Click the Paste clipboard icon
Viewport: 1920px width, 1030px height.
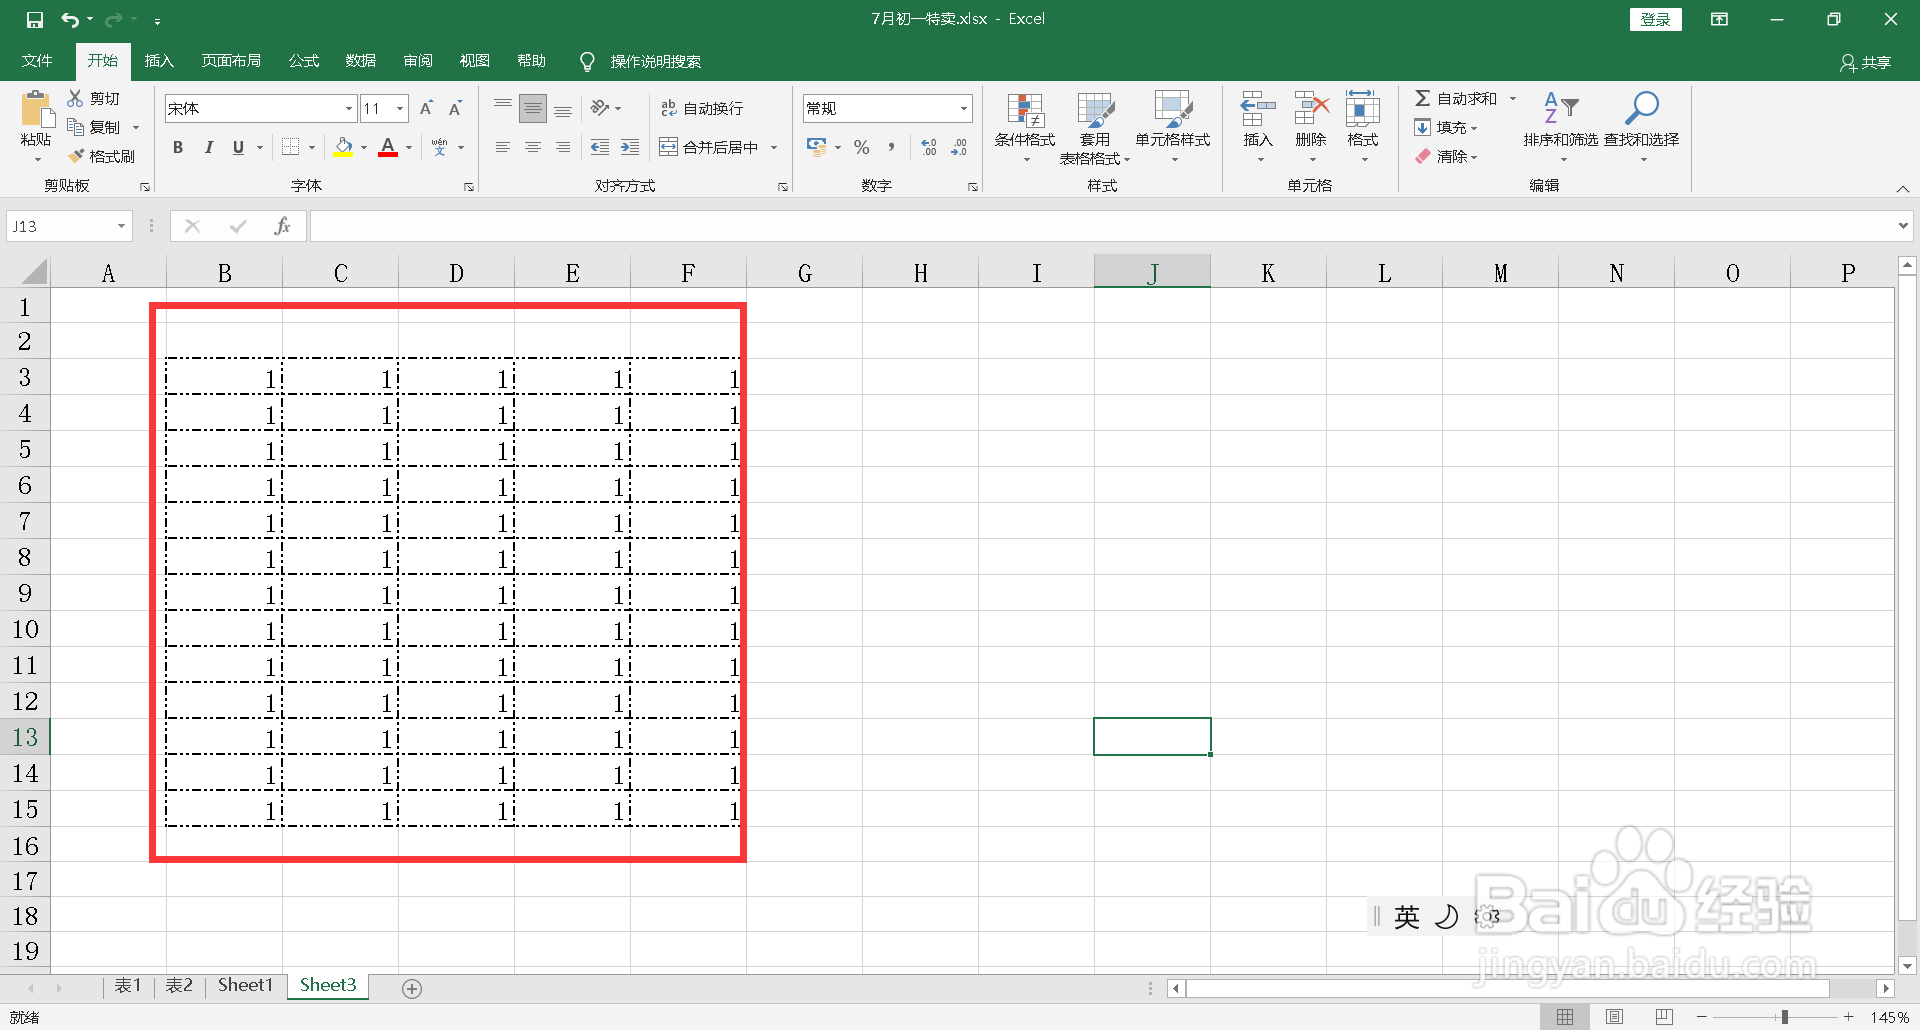[x=37, y=109]
